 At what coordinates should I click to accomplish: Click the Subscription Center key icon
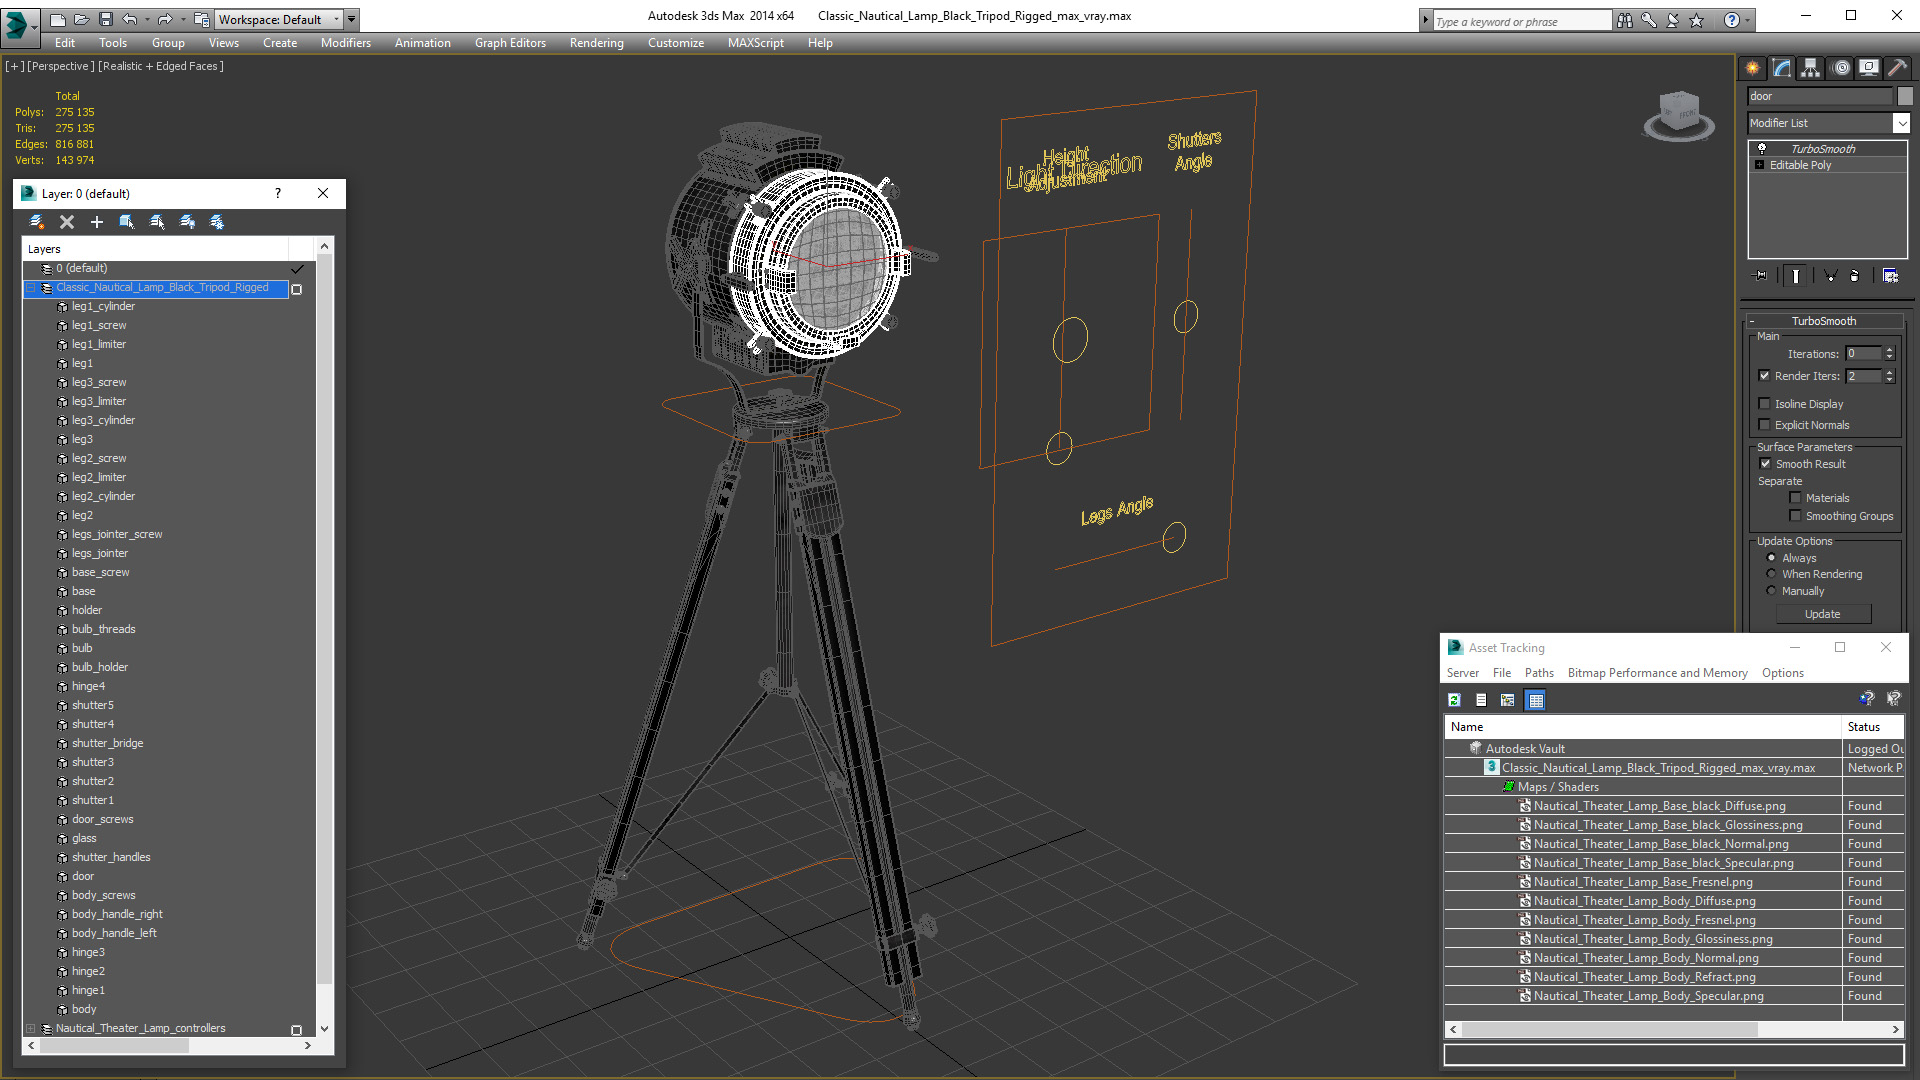click(1649, 20)
